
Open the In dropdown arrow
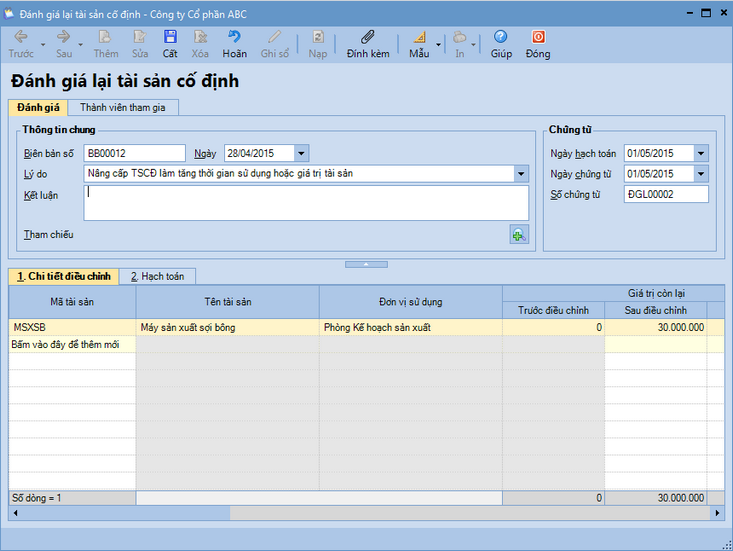tap(473, 45)
